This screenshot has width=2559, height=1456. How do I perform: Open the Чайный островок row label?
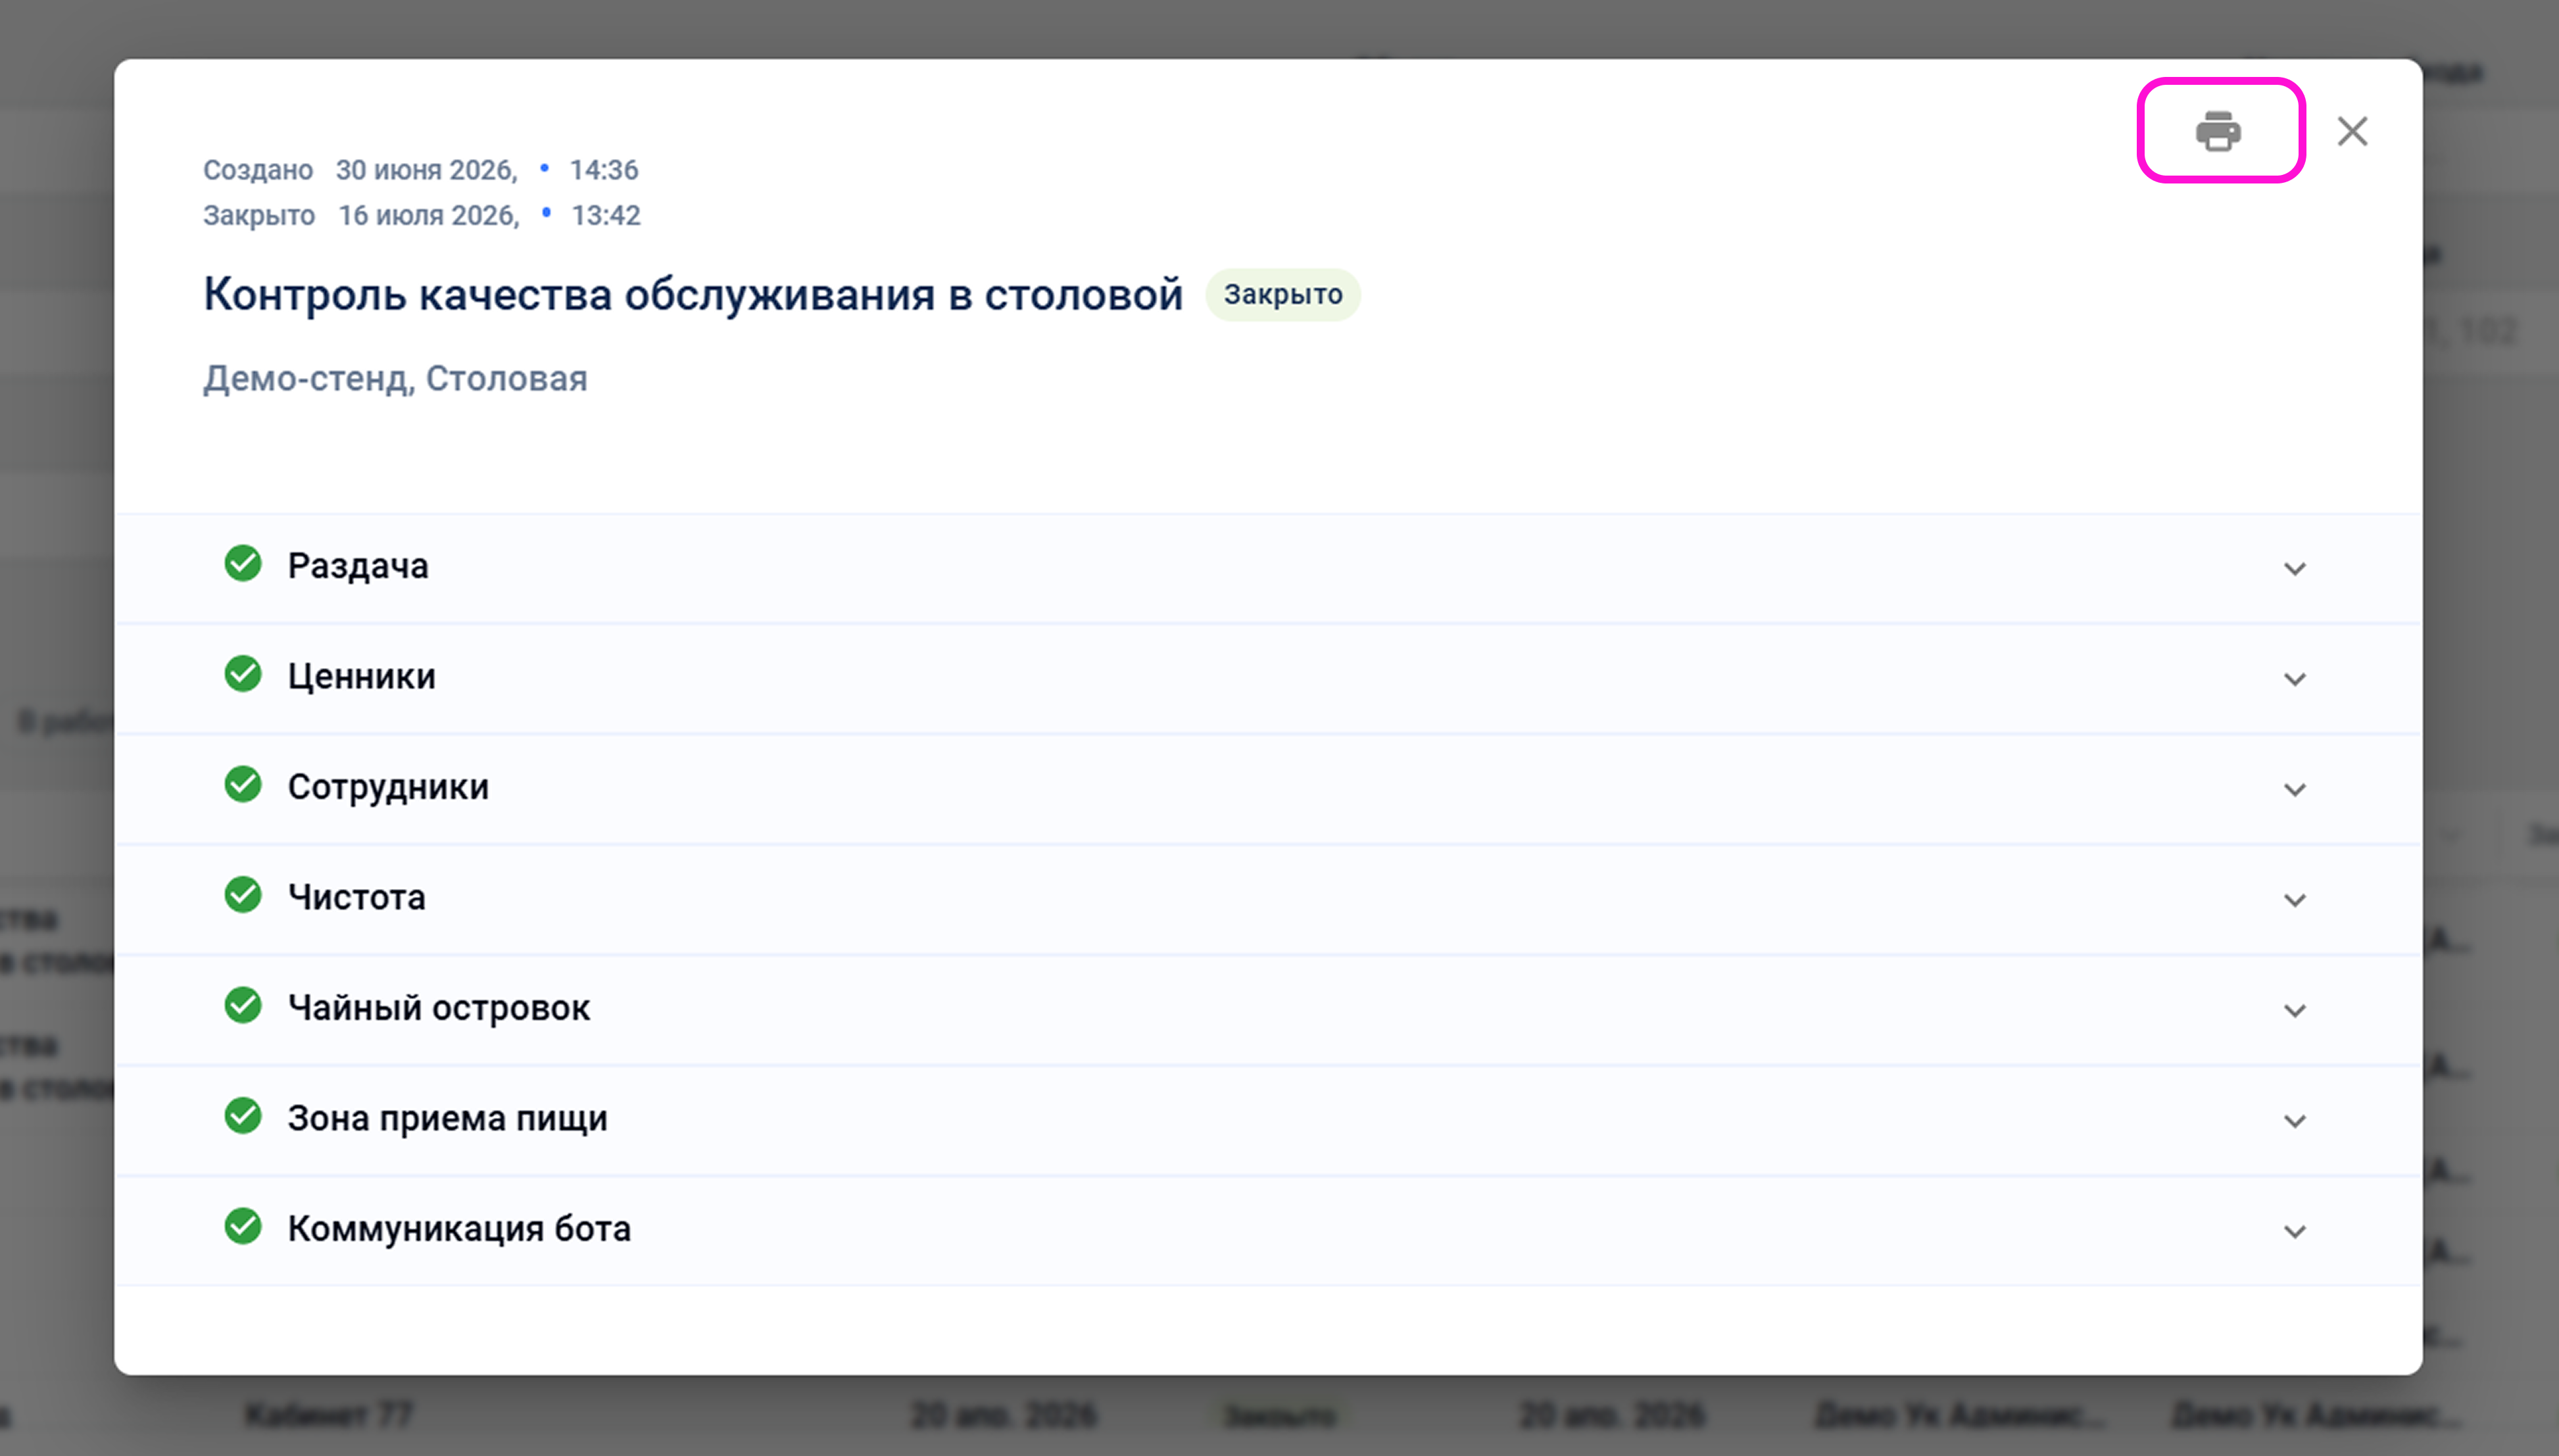click(x=439, y=1008)
